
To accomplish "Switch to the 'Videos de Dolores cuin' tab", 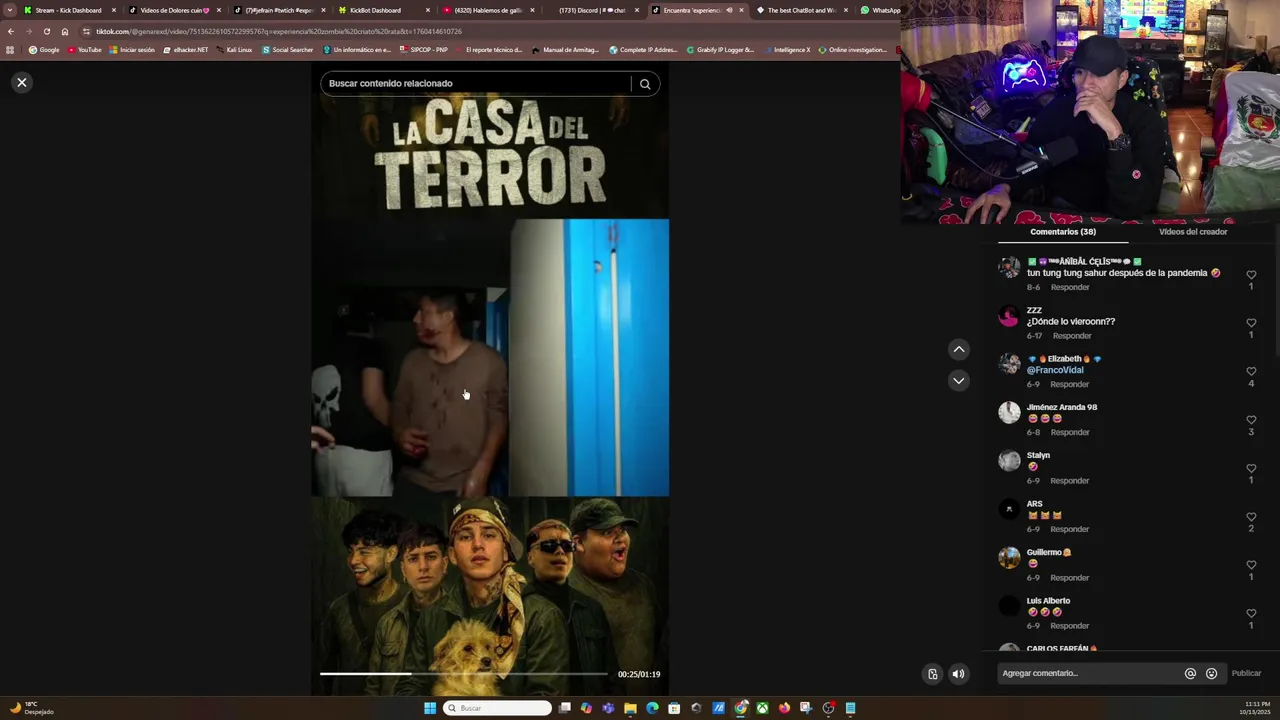I will (174, 10).
